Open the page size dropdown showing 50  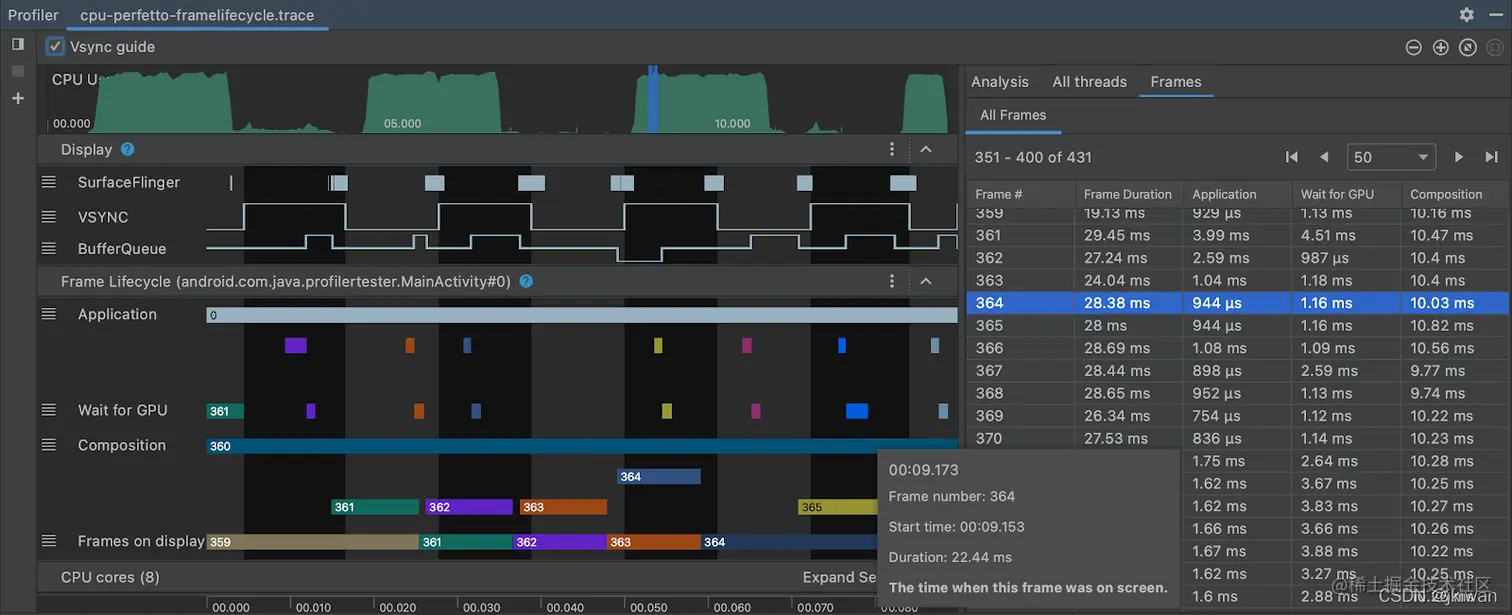click(x=1391, y=156)
